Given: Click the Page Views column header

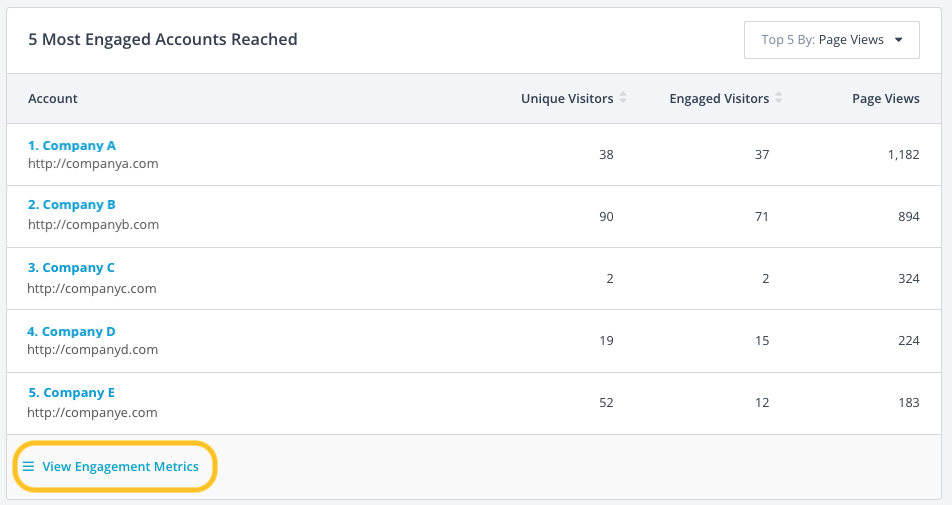Looking at the screenshot, I should [885, 99].
